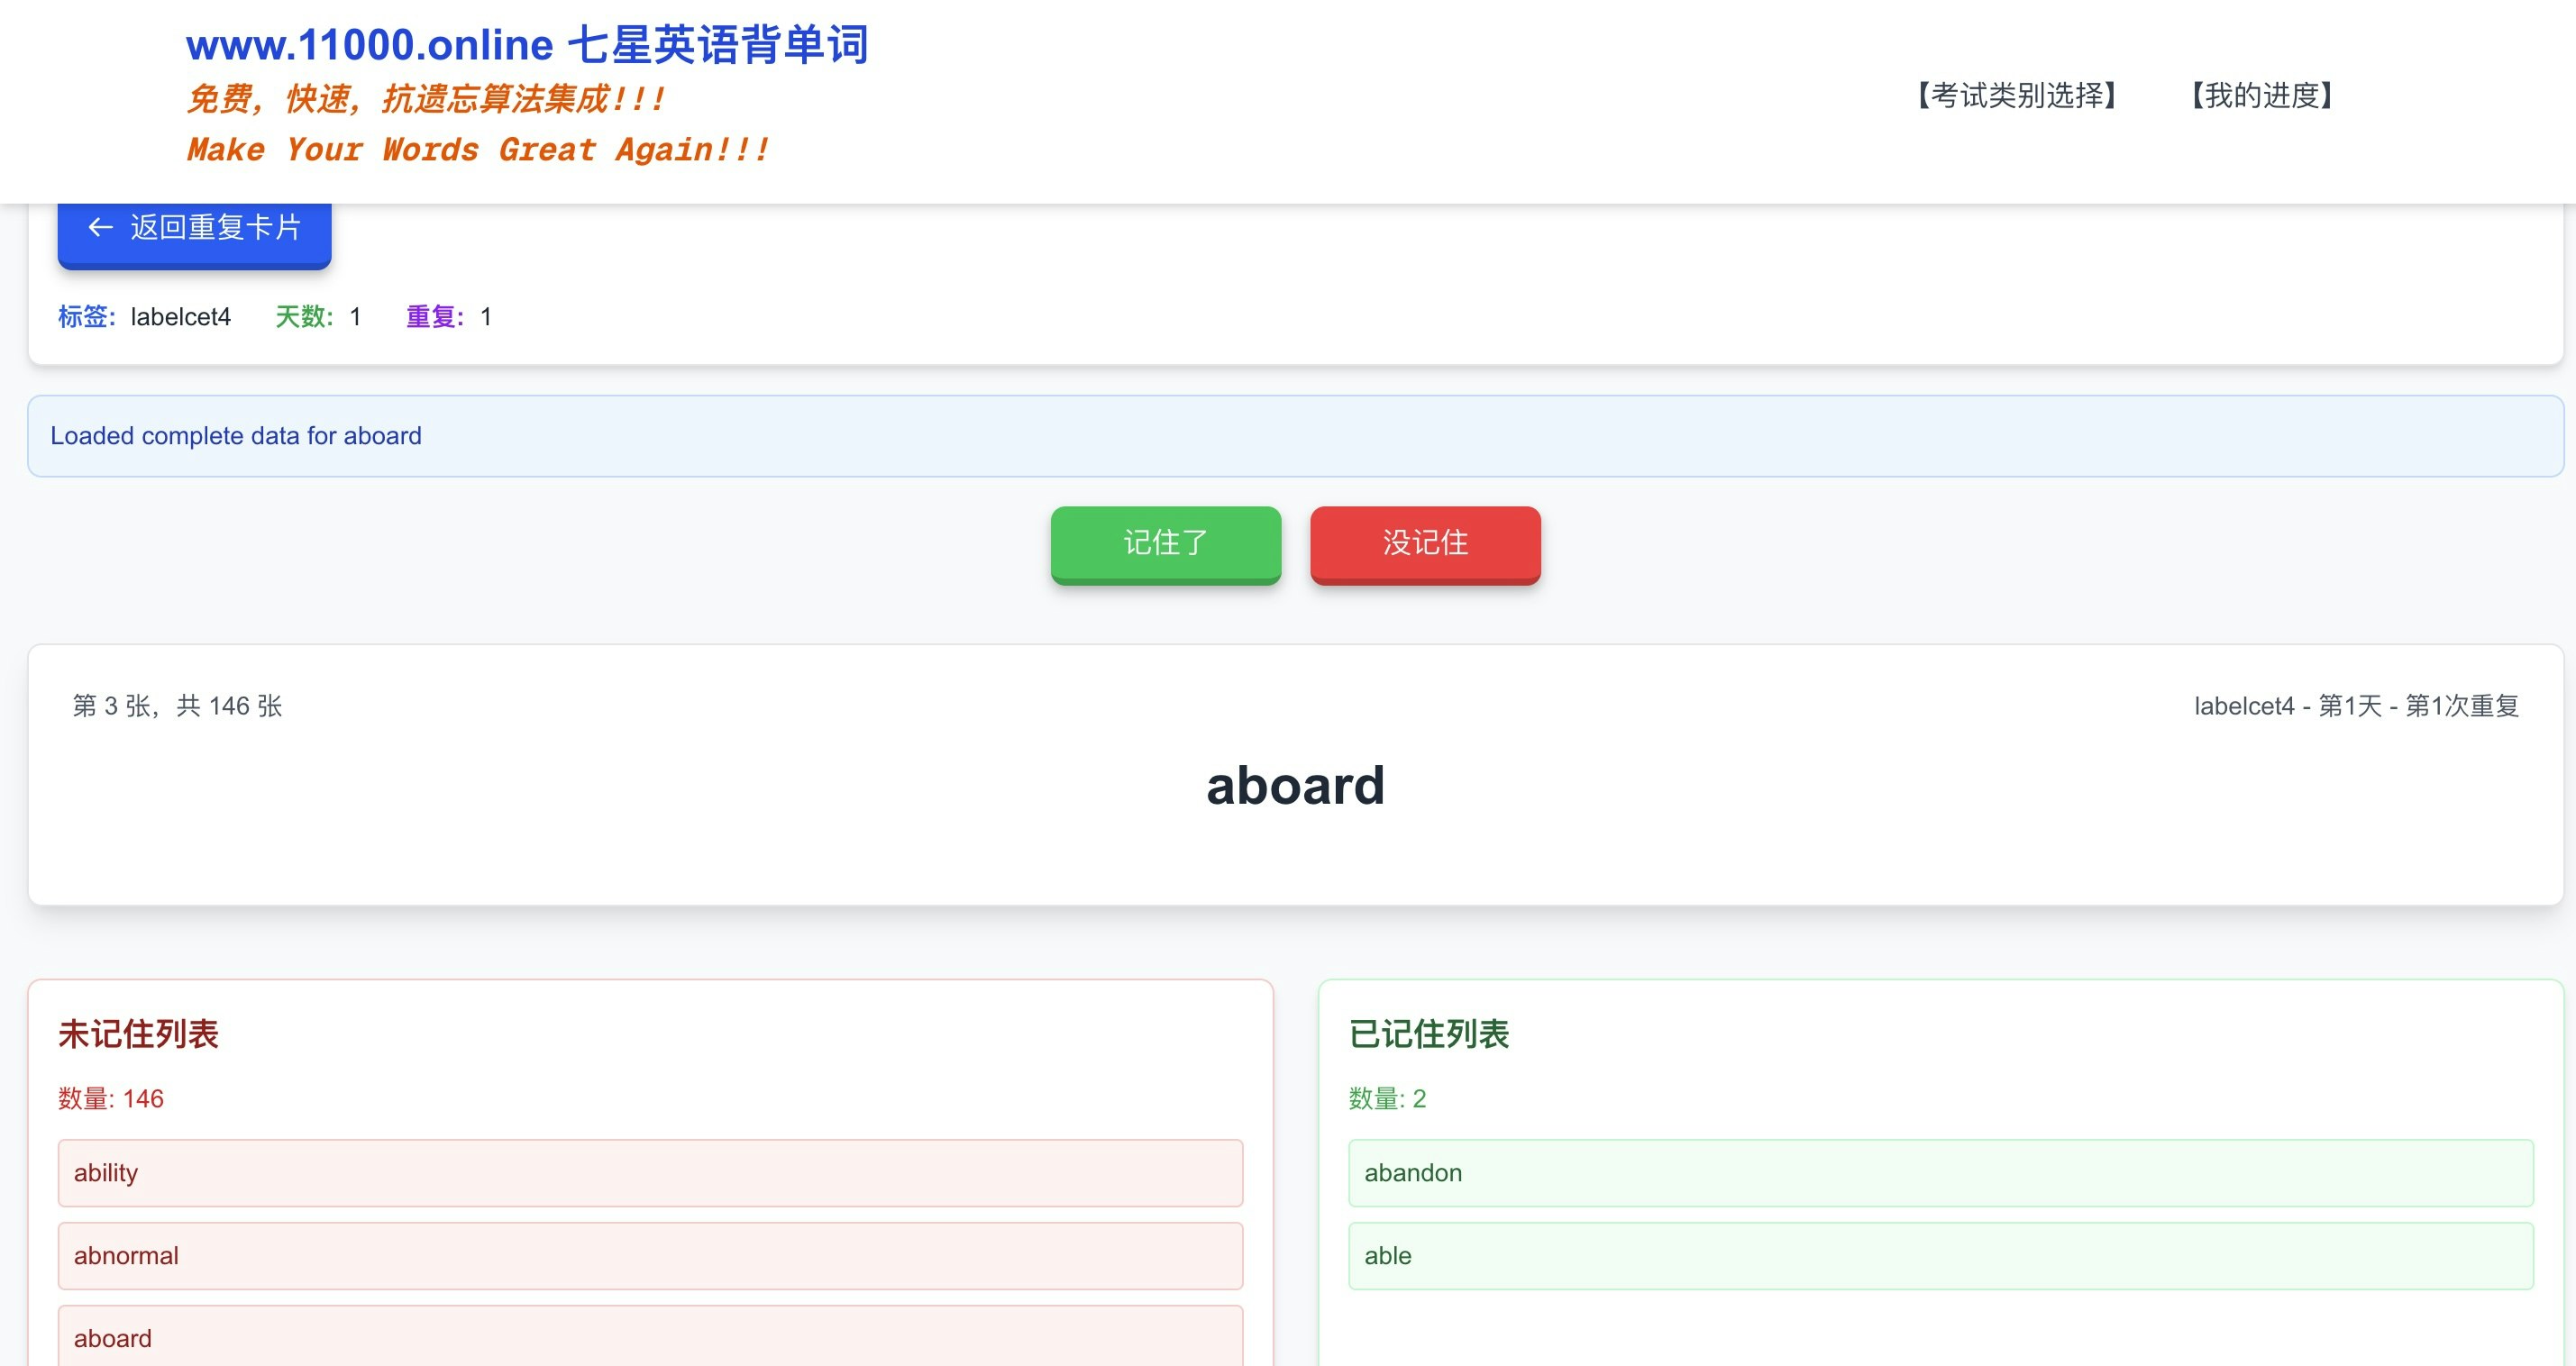
Task: Click the slogan 免费，快速，抗遗忘算法集成!!!
Action: [x=426, y=99]
